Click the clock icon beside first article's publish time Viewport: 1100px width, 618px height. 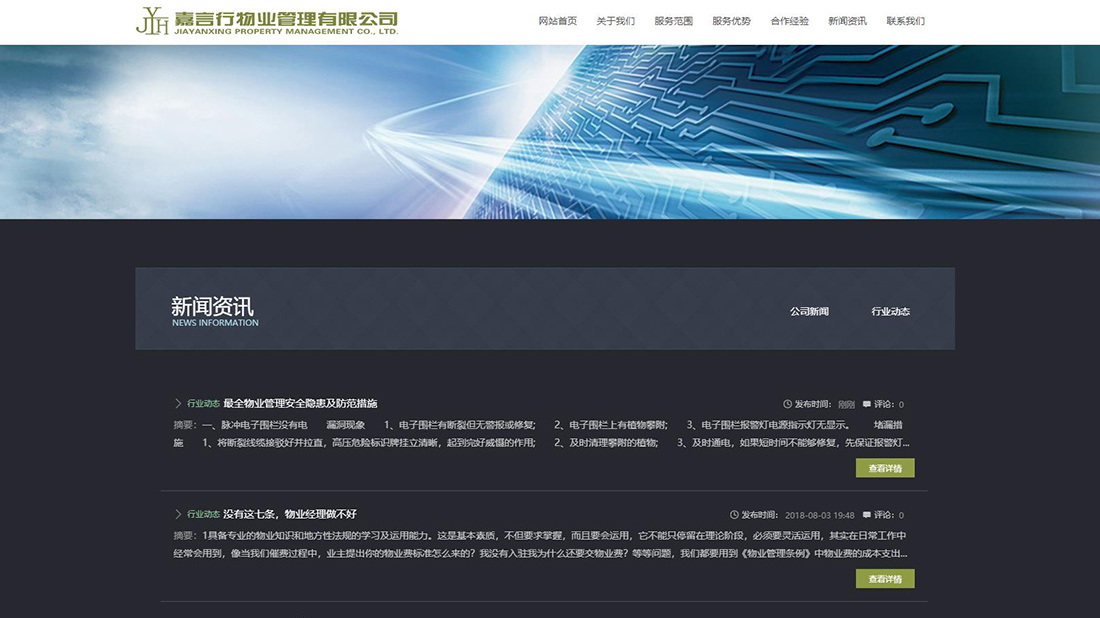(789, 404)
